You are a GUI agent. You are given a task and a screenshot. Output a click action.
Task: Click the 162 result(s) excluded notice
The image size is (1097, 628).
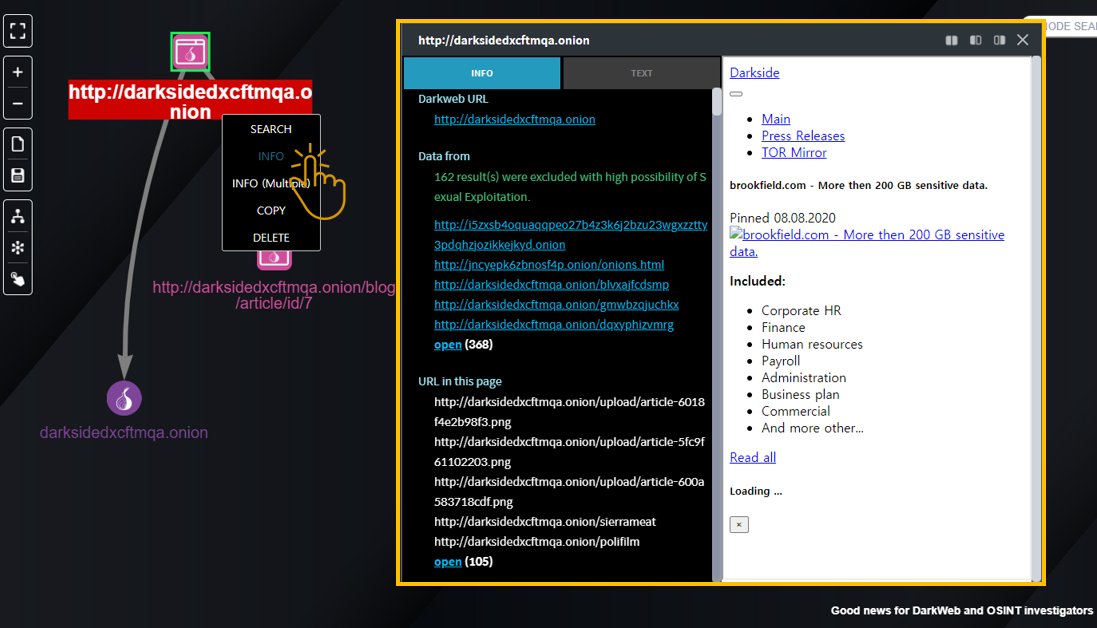point(570,187)
